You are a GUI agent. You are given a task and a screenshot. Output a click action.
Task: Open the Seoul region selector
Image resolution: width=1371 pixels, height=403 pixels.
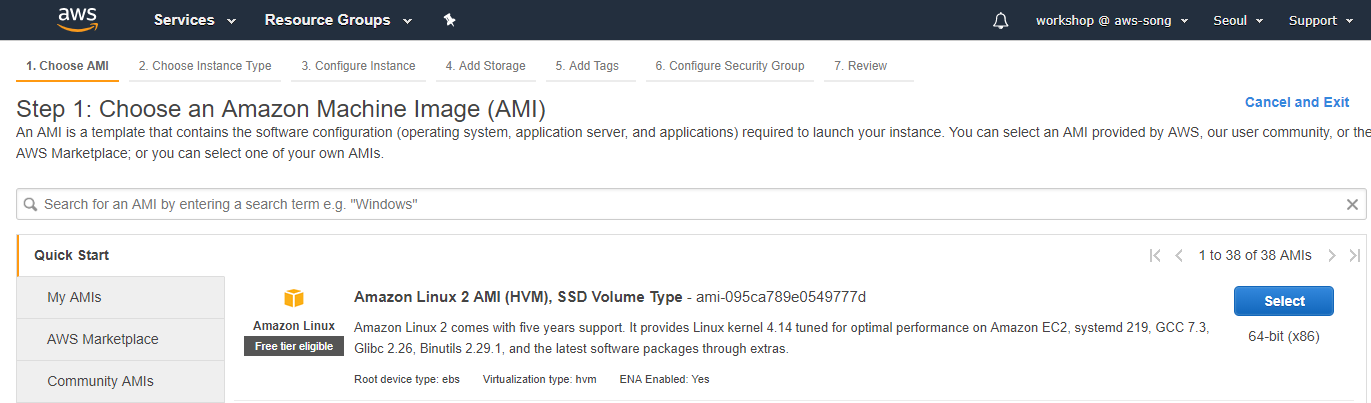pos(1238,20)
